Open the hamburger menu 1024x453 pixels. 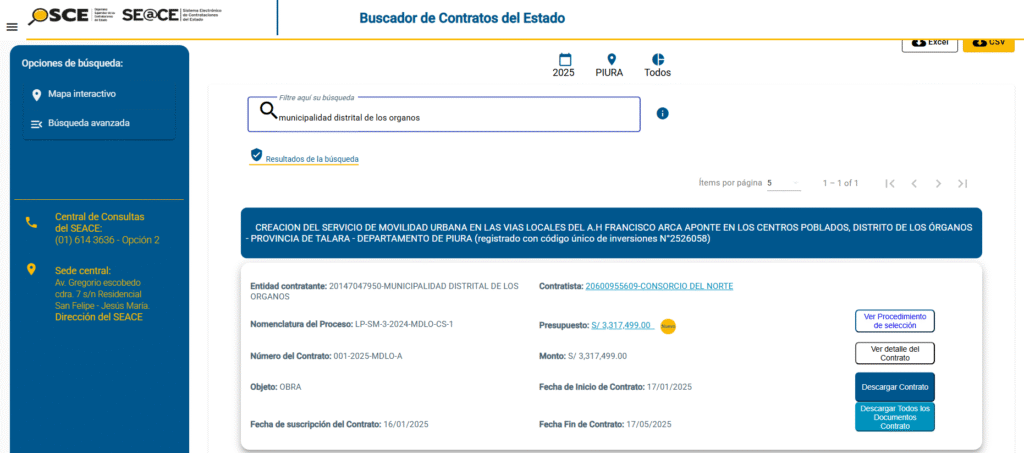click(12, 27)
